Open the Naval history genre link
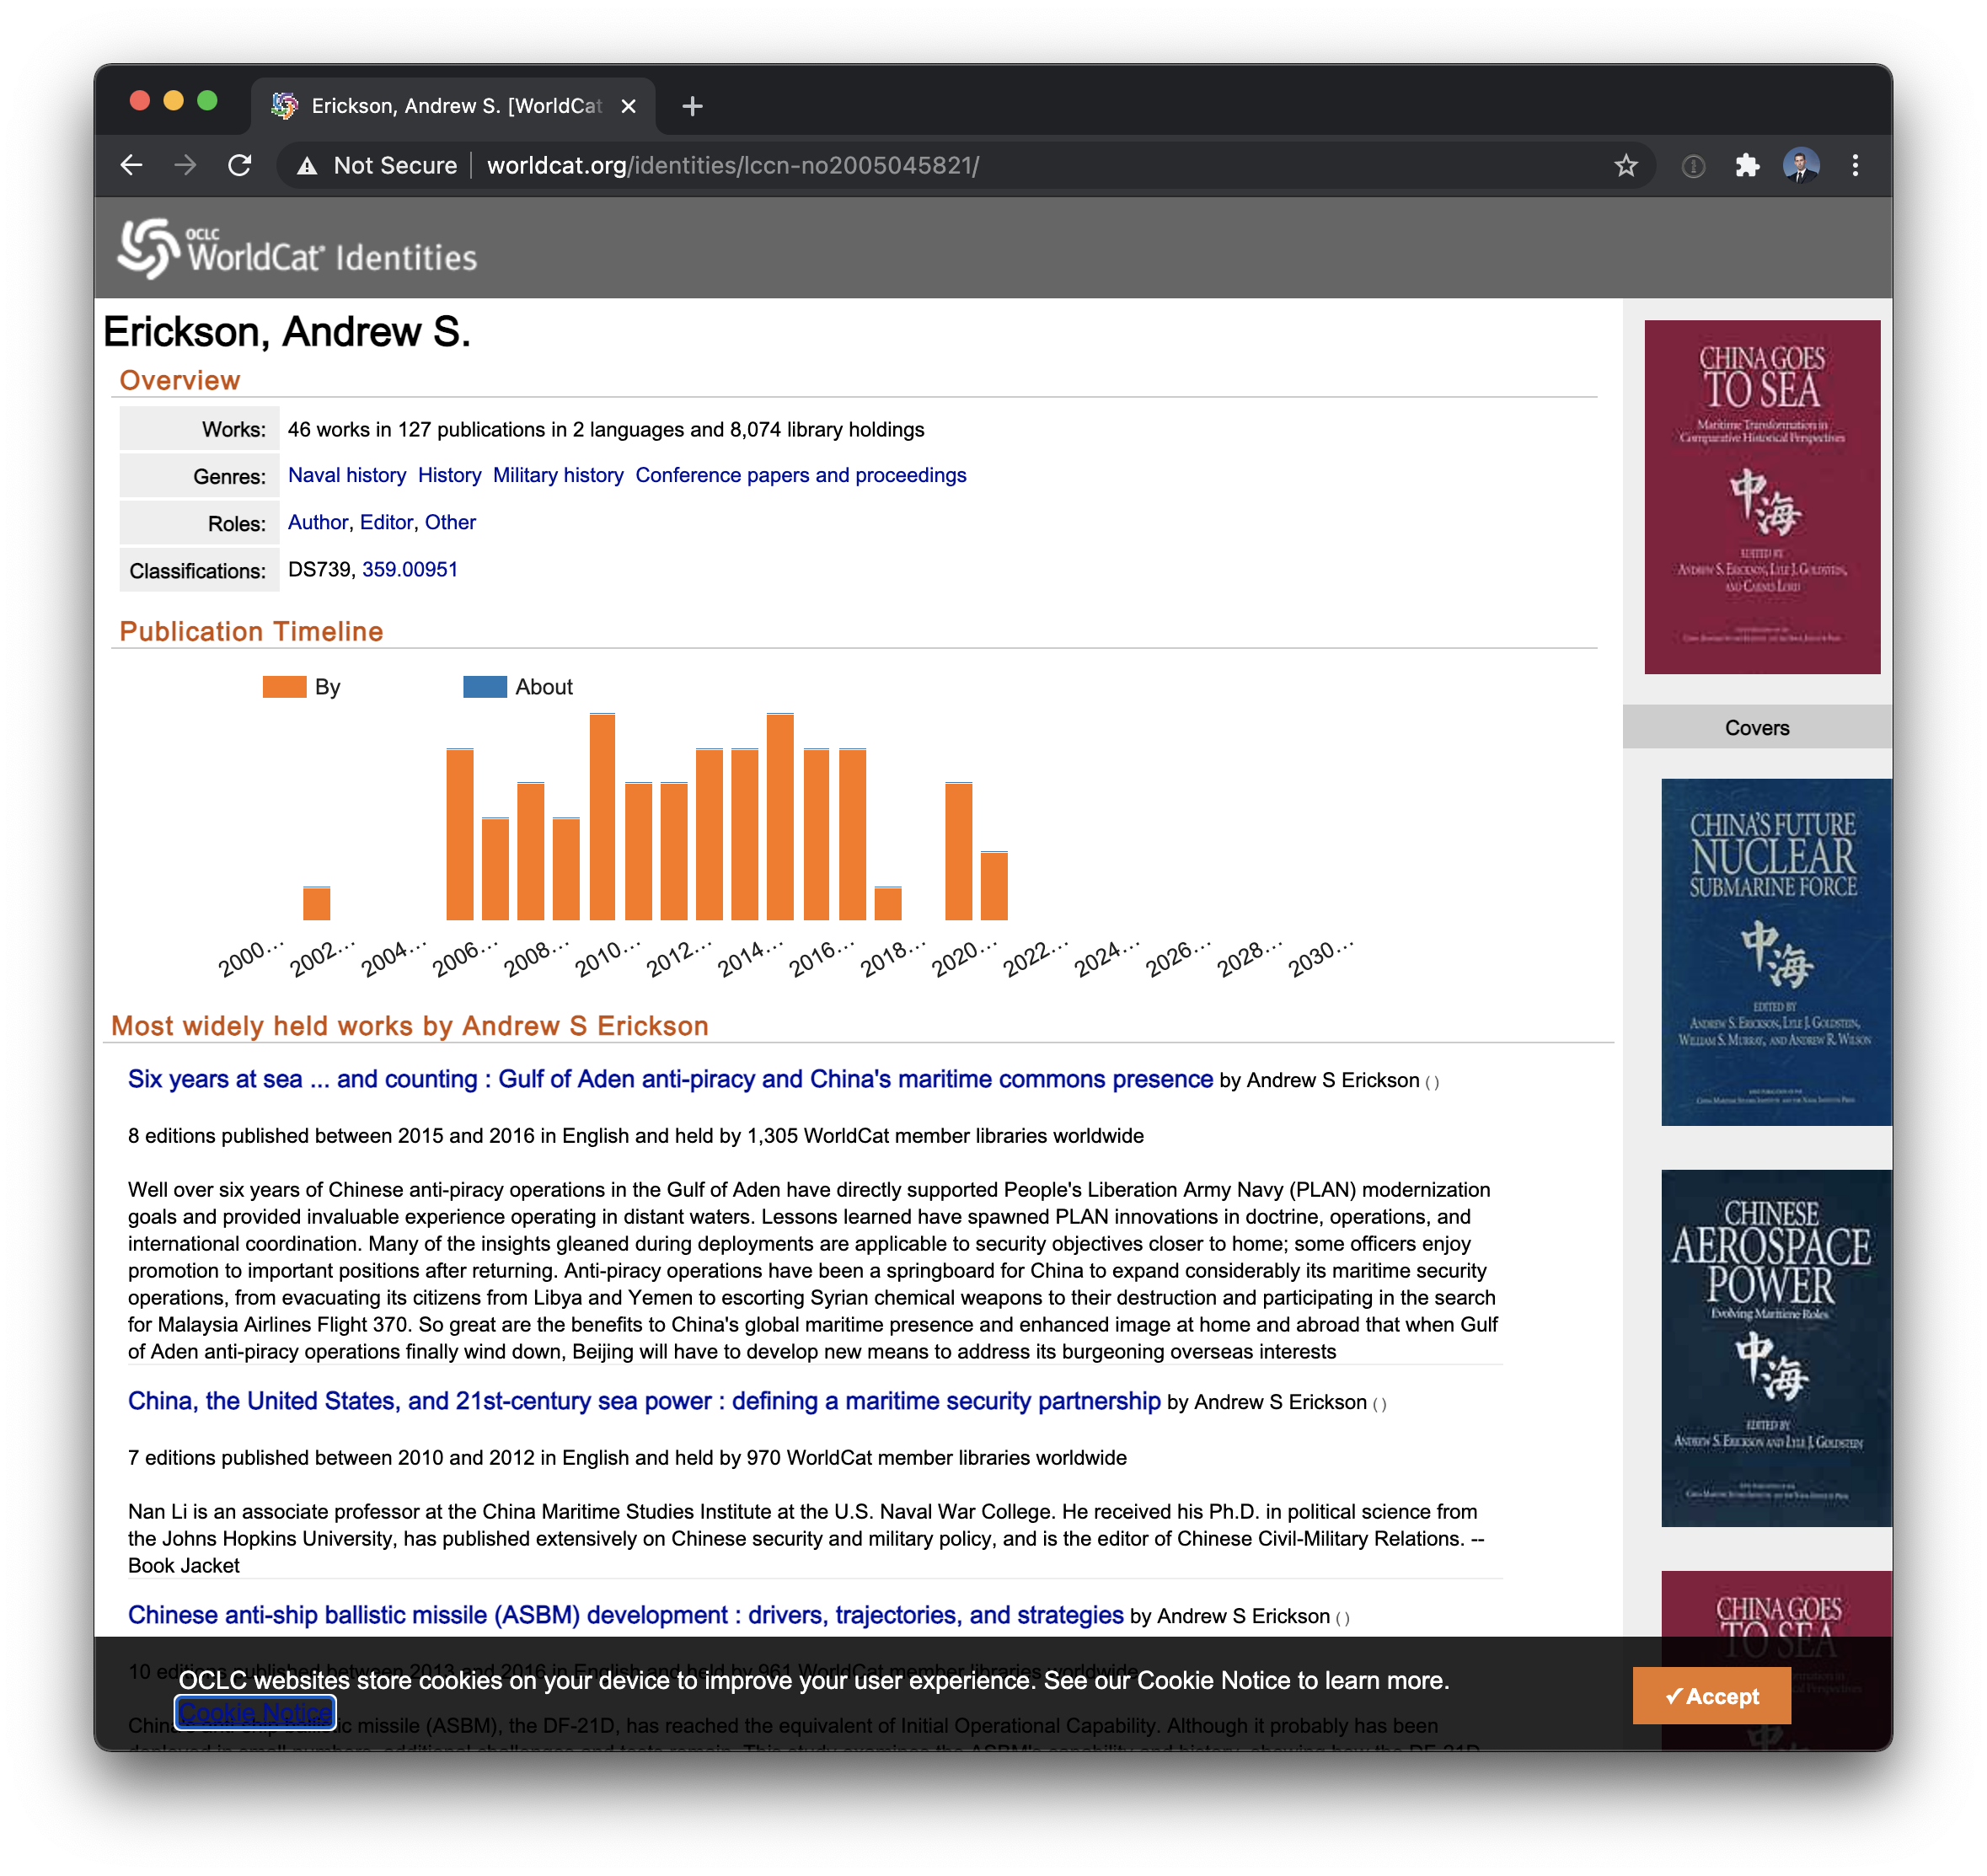1987x1876 pixels. (x=347, y=475)
